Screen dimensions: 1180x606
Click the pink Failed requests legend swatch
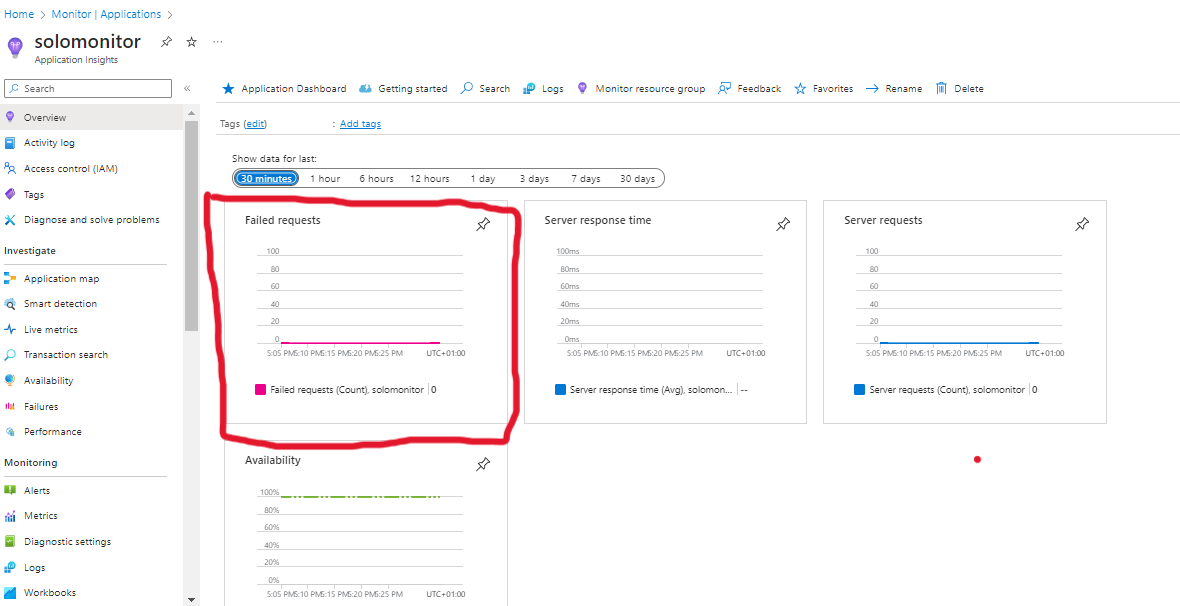click(x=260, y=390)
